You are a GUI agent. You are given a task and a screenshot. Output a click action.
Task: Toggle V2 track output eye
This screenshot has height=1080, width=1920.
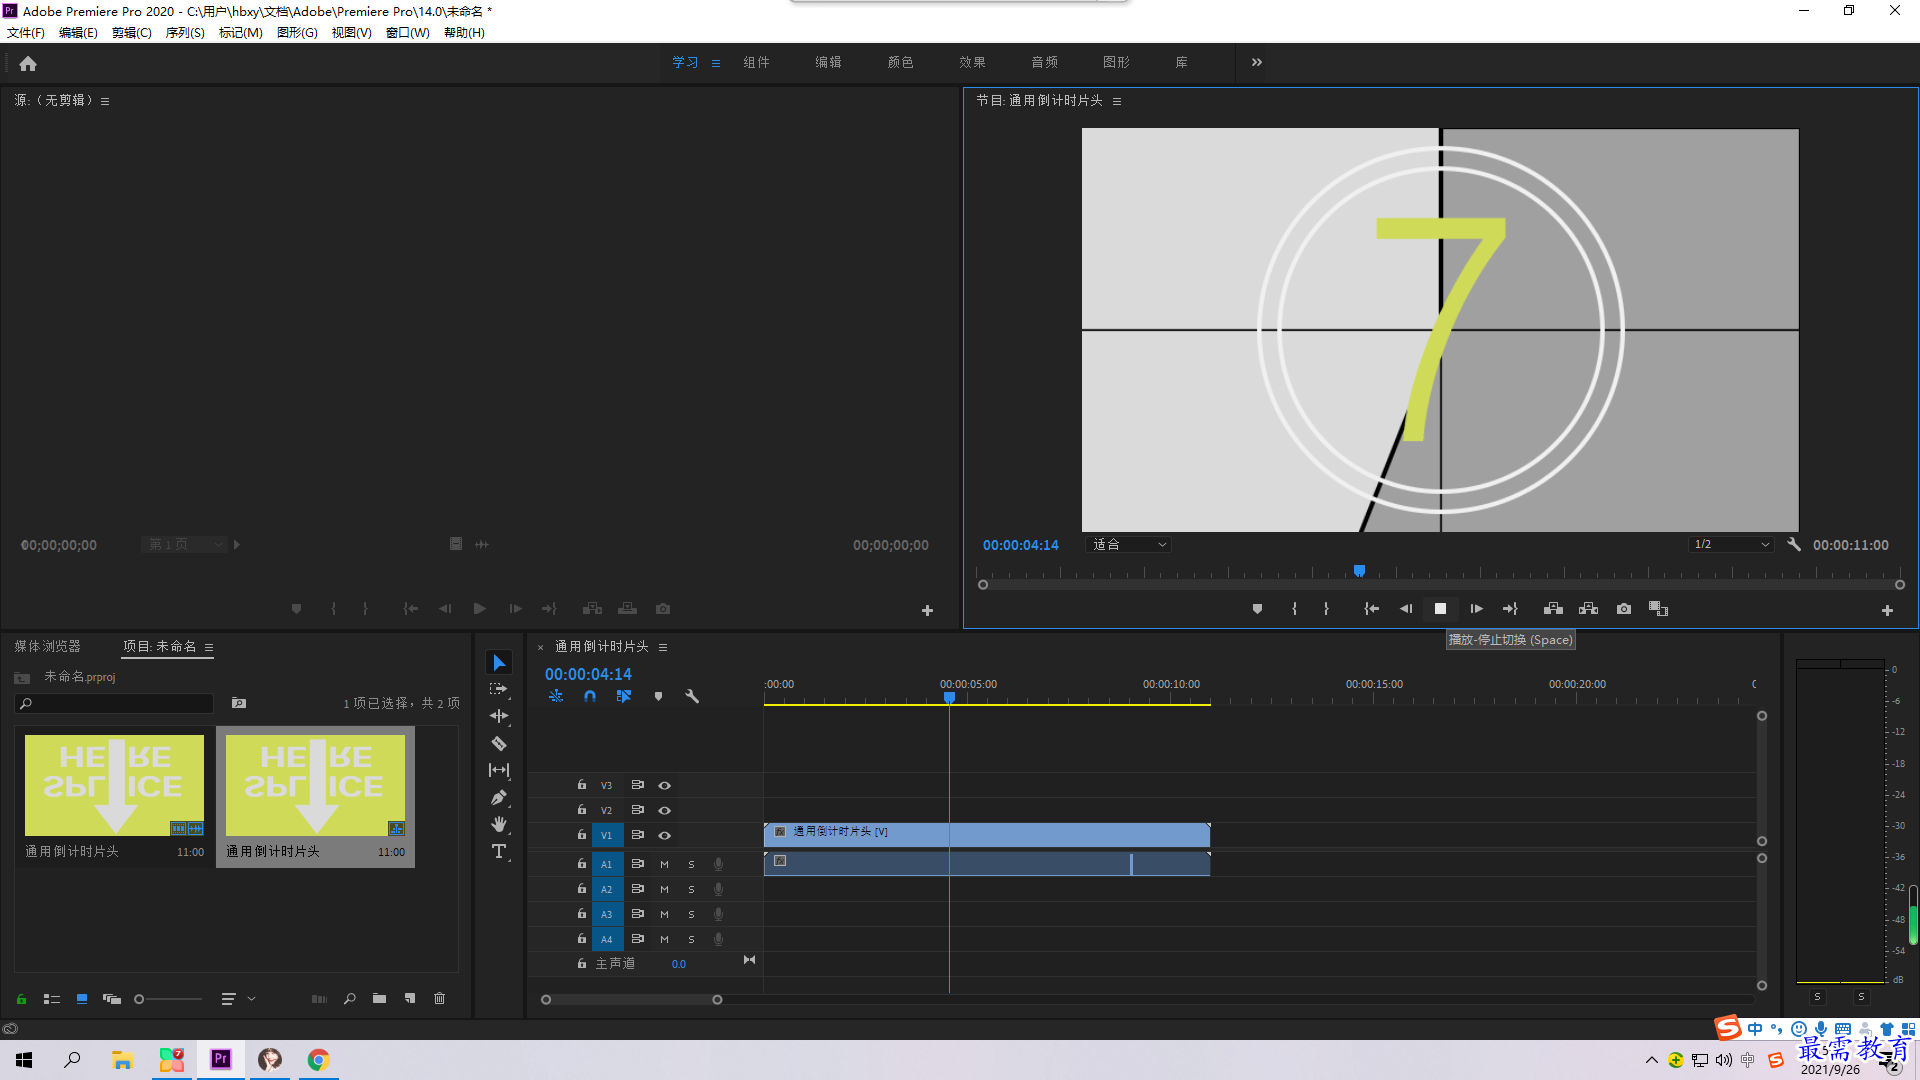664,810
